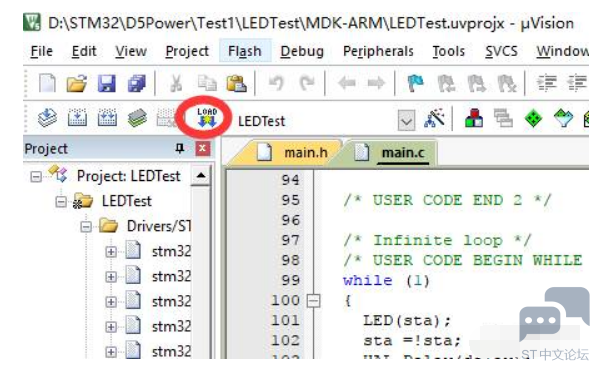Undo the last edit
Viewport: 598px width, 370px height.
(x=276, y=83)
